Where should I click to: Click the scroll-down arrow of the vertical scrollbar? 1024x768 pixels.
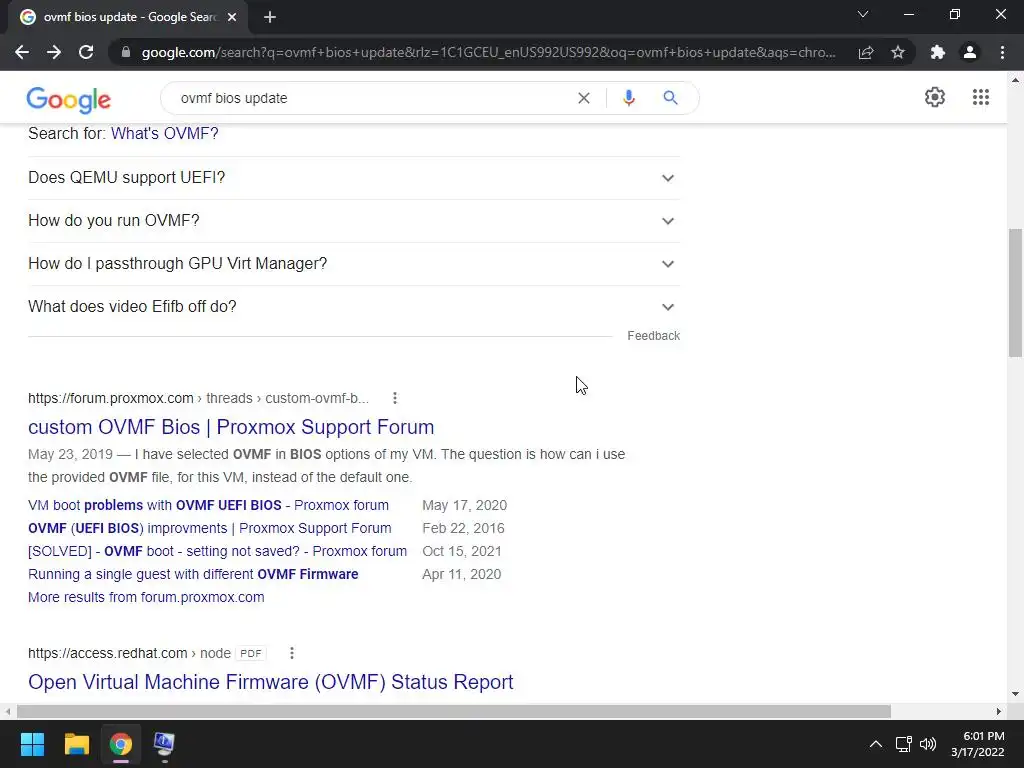pyautogui.click(x=1015, y=694)
